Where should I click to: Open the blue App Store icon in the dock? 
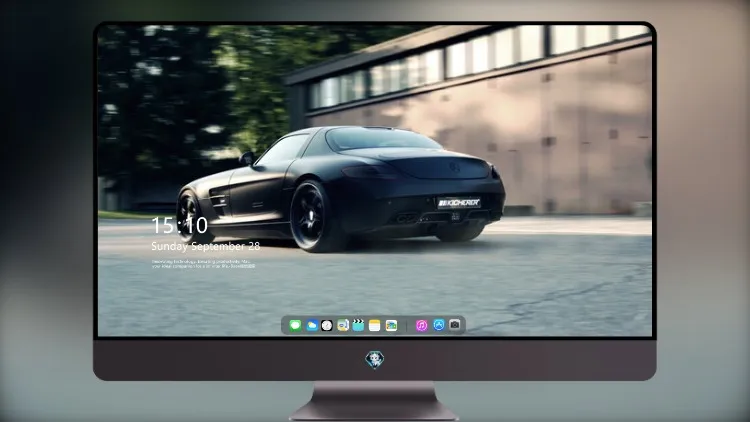(439, 325)
